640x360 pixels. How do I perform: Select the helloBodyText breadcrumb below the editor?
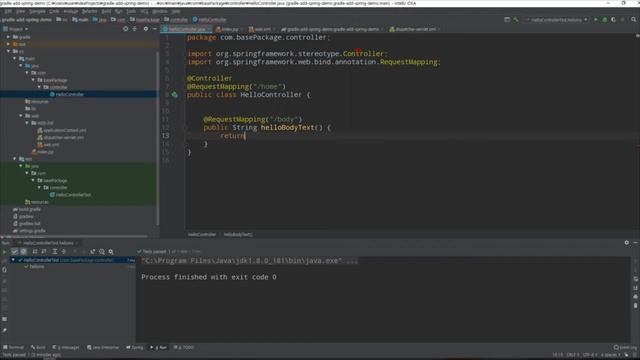coord(238,234)
